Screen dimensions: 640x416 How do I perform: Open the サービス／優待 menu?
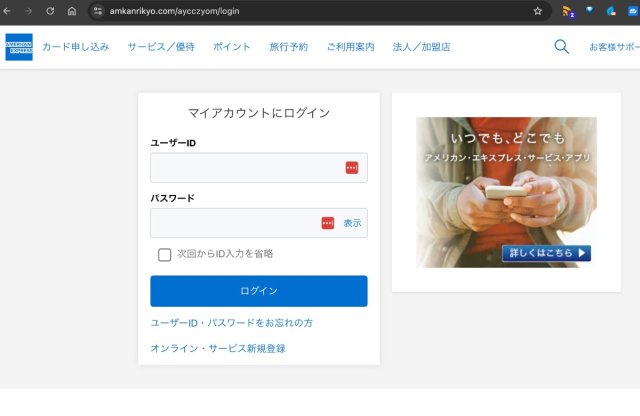coord(161,47)
